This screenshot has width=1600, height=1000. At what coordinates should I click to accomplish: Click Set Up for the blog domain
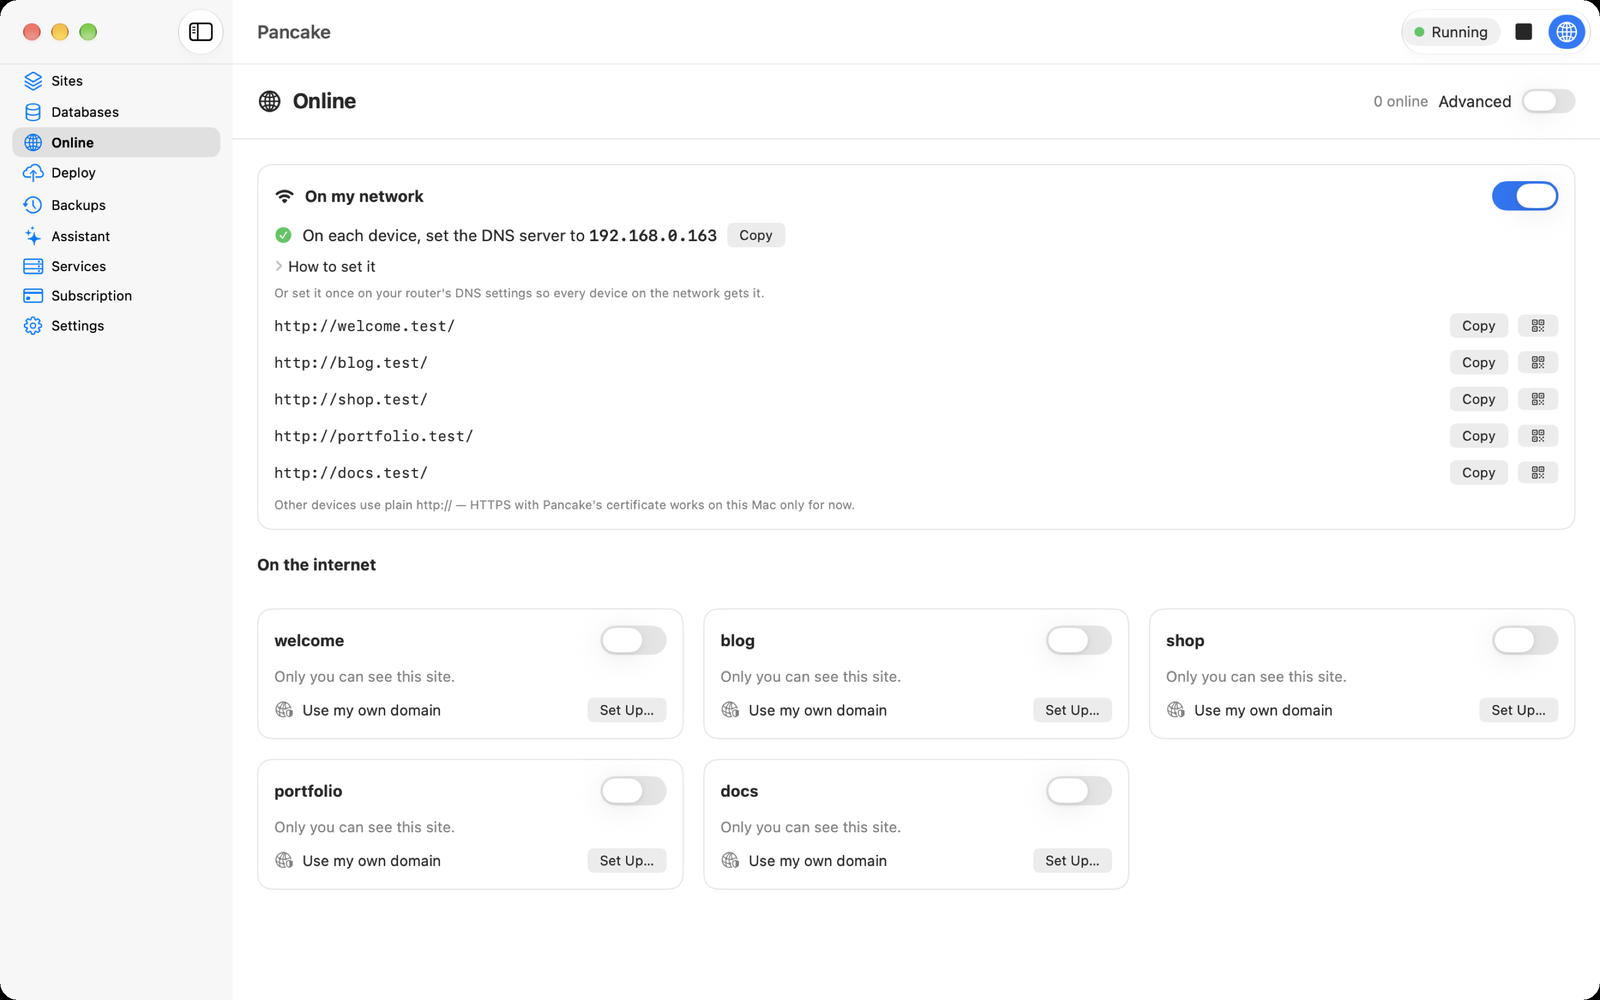click(x=1072, y=710)
